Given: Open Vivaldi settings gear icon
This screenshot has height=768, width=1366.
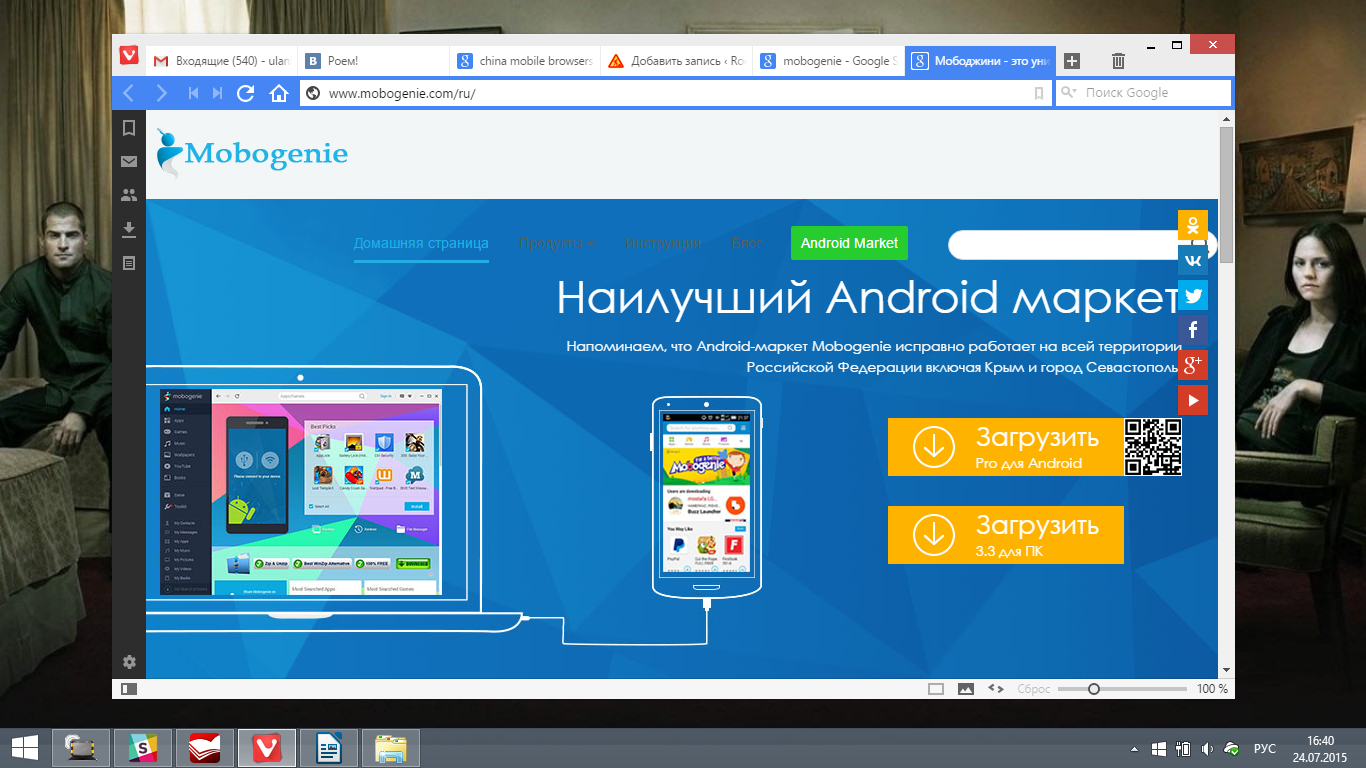Looking at the screenshot, I should 129,661.
